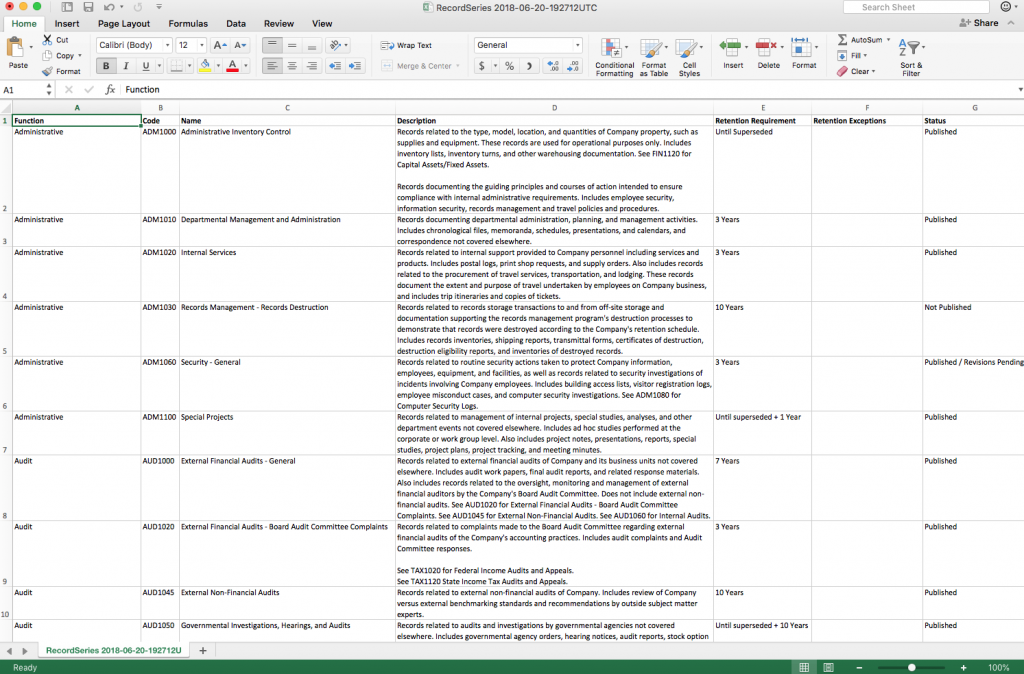Click the increase font size icon

(218, 45)
